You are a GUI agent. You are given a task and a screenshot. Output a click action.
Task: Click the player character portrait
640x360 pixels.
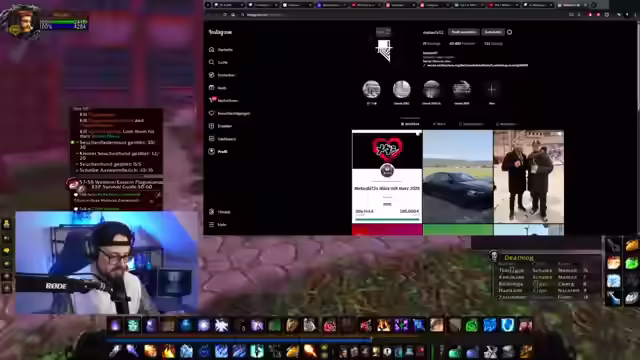click(x=23, y=23)
